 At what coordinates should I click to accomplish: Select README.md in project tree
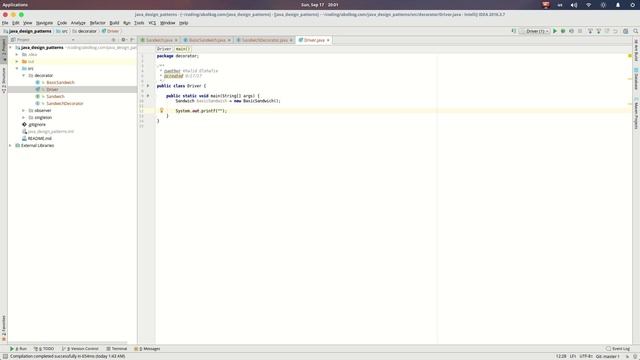coord(40,138)
